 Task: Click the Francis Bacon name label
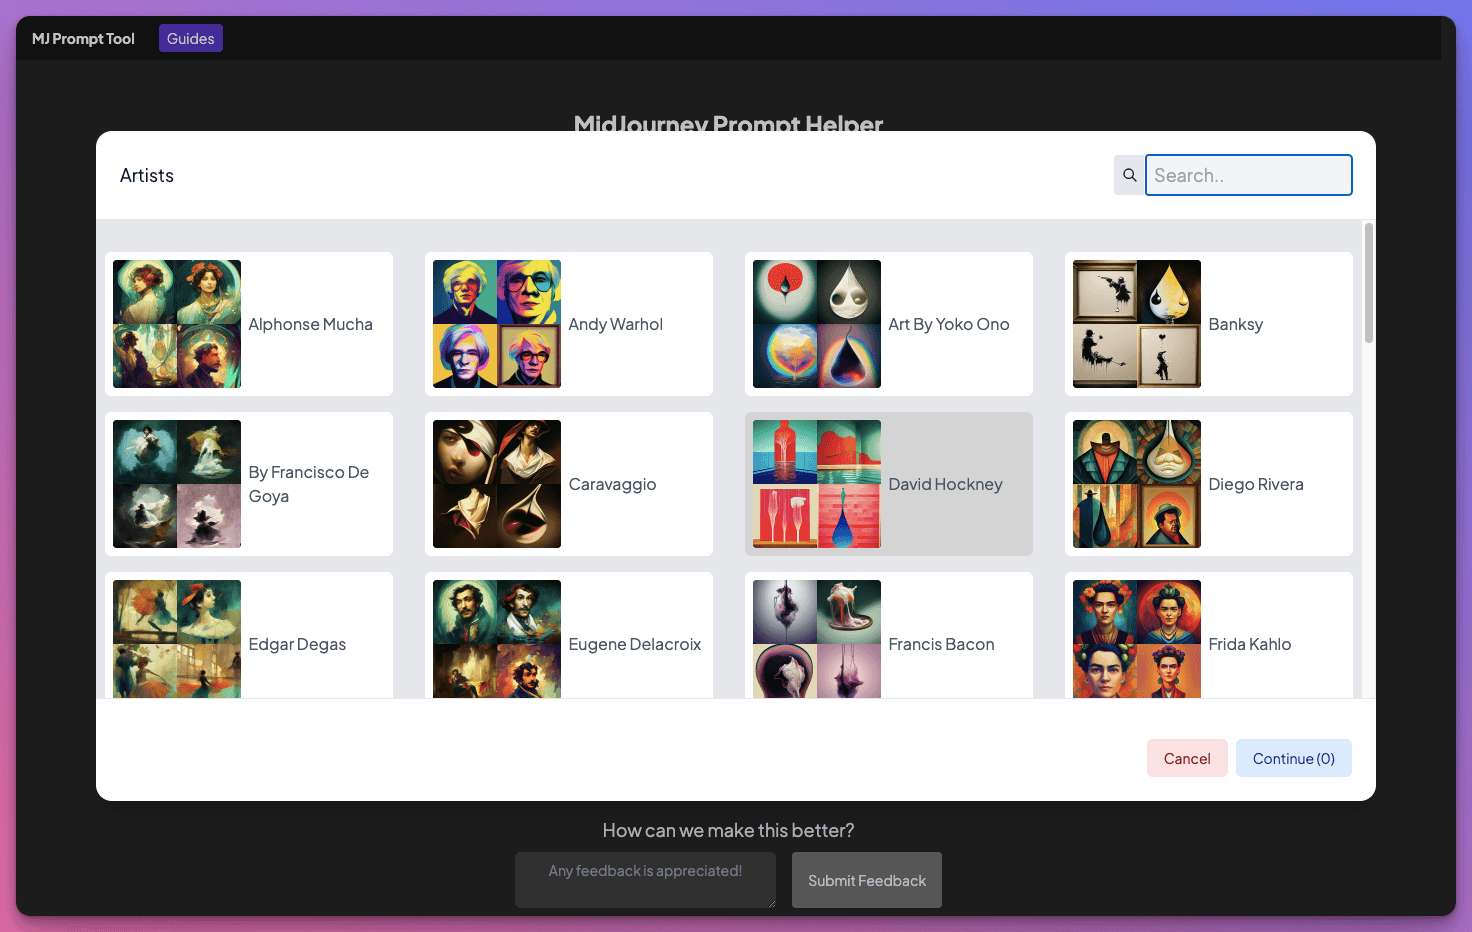pos(941,644)
